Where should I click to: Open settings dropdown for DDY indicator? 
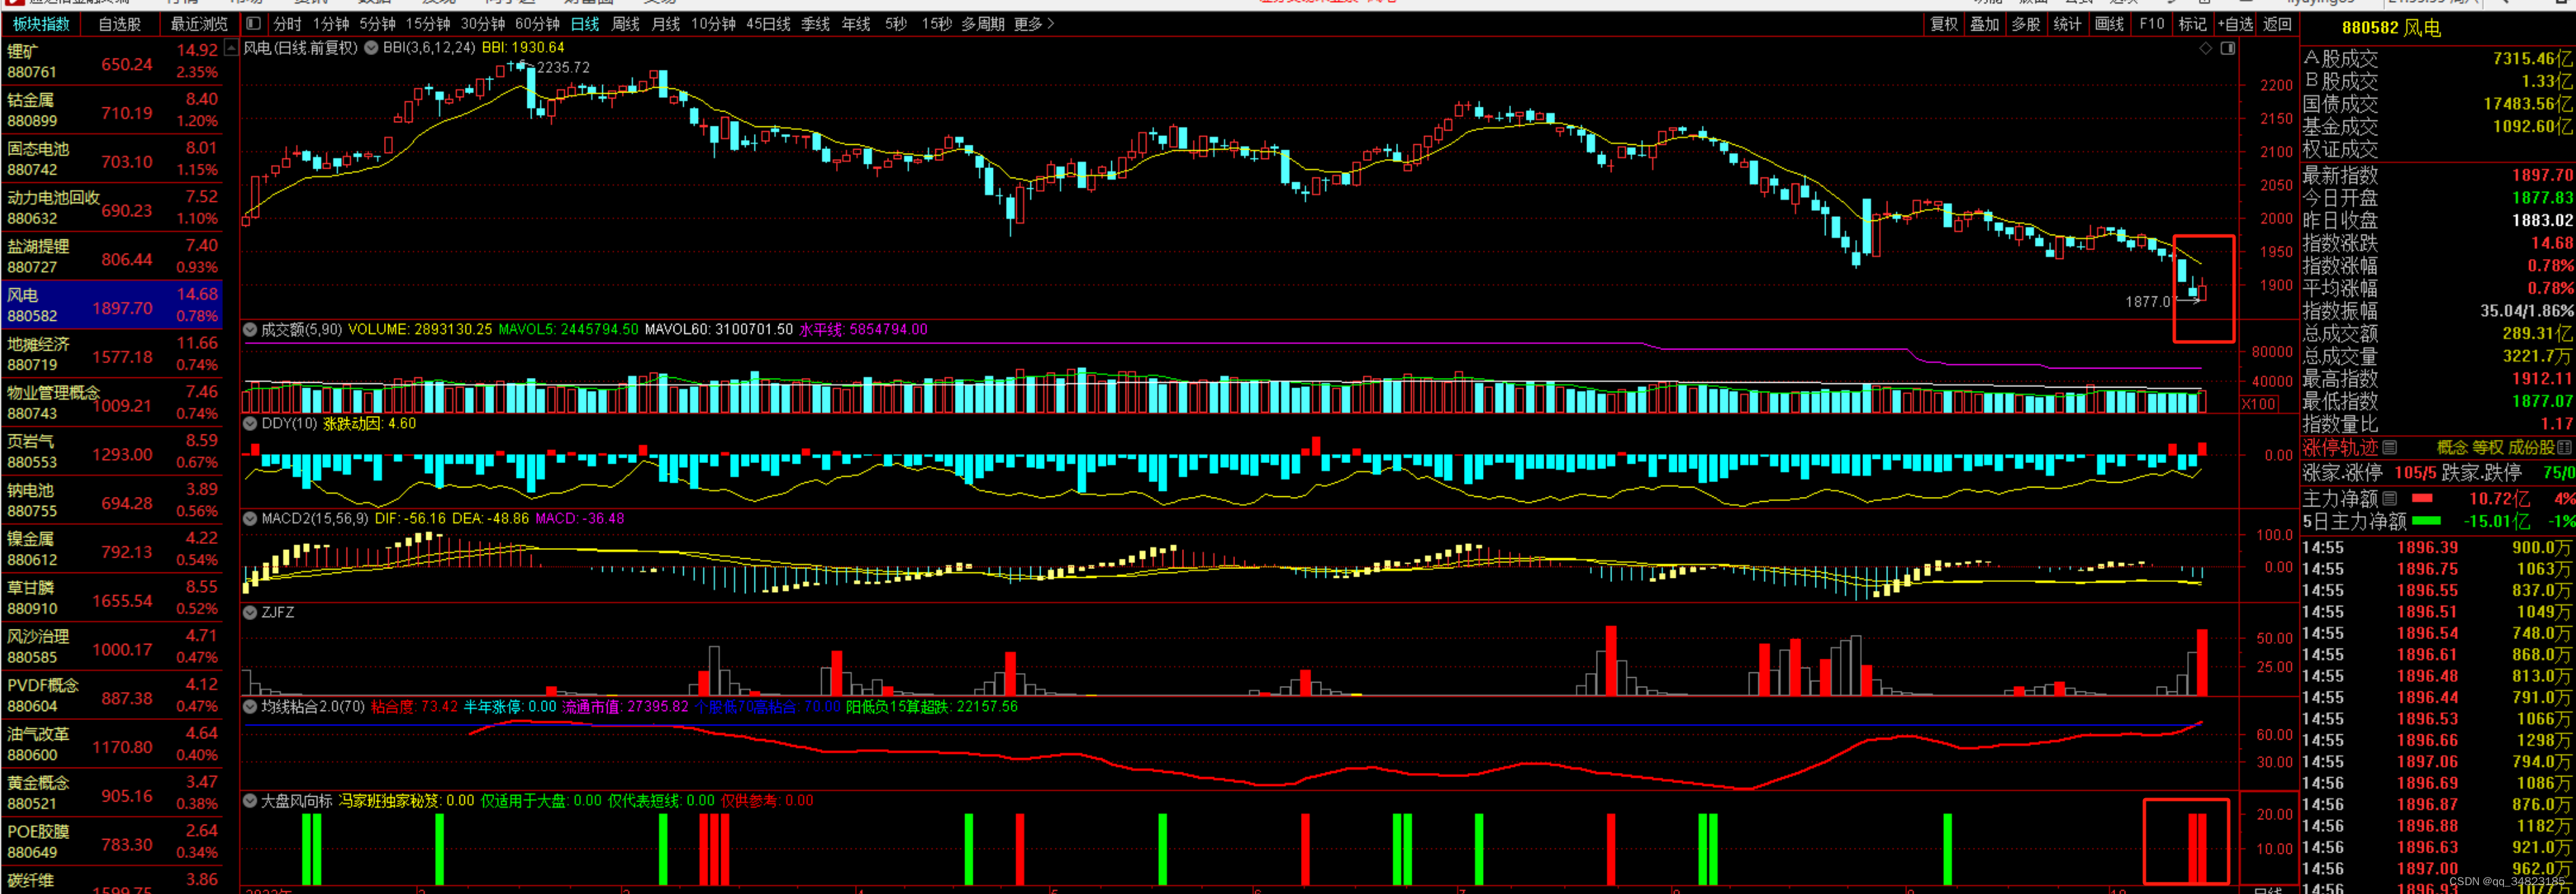tap(250, 424)
